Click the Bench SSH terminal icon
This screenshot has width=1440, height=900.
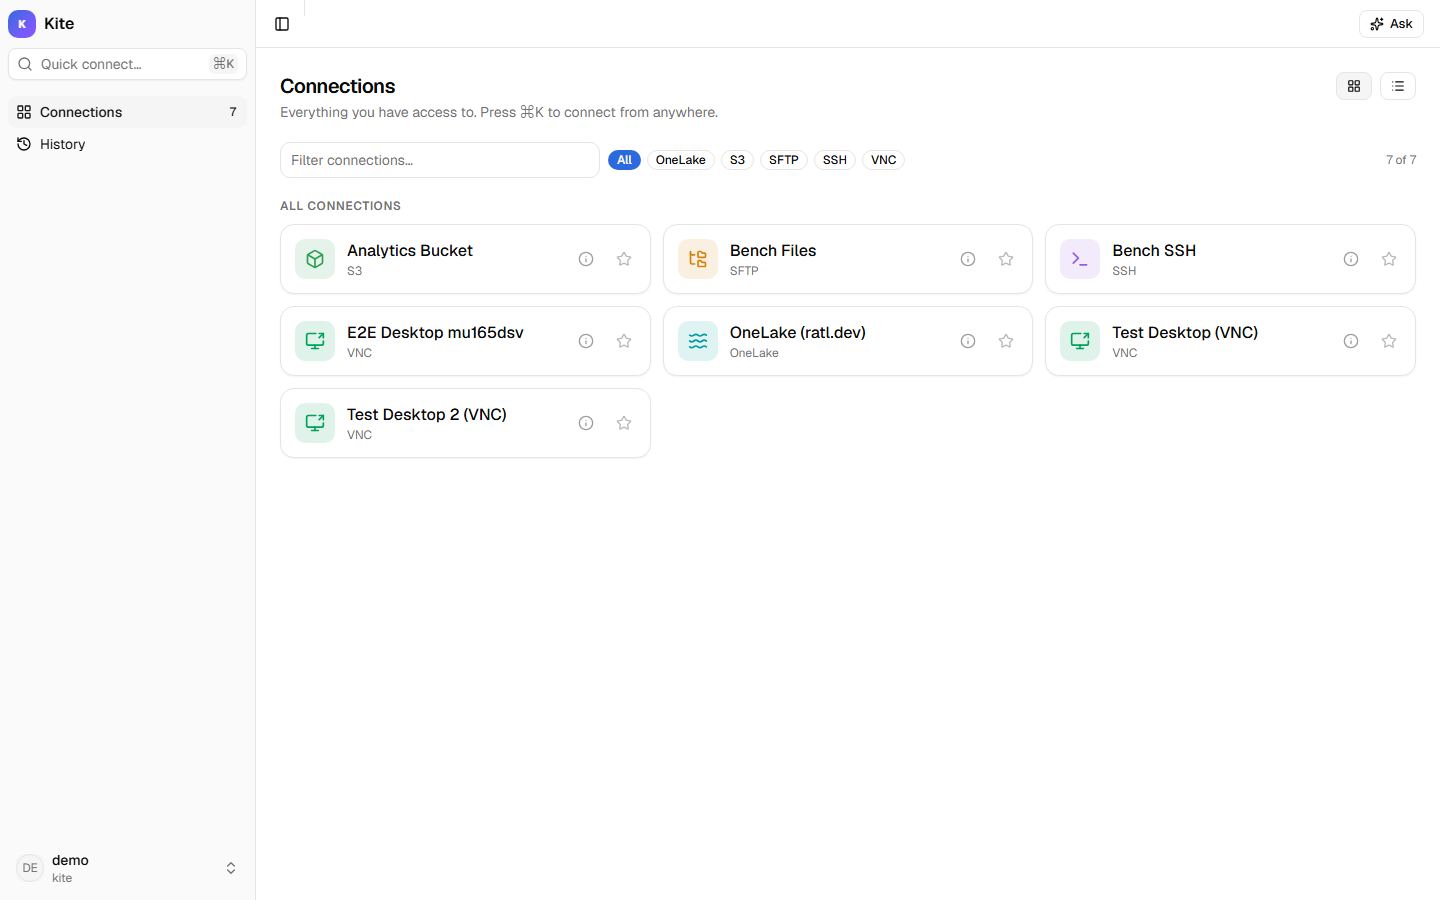click(x=1080, y=259)
